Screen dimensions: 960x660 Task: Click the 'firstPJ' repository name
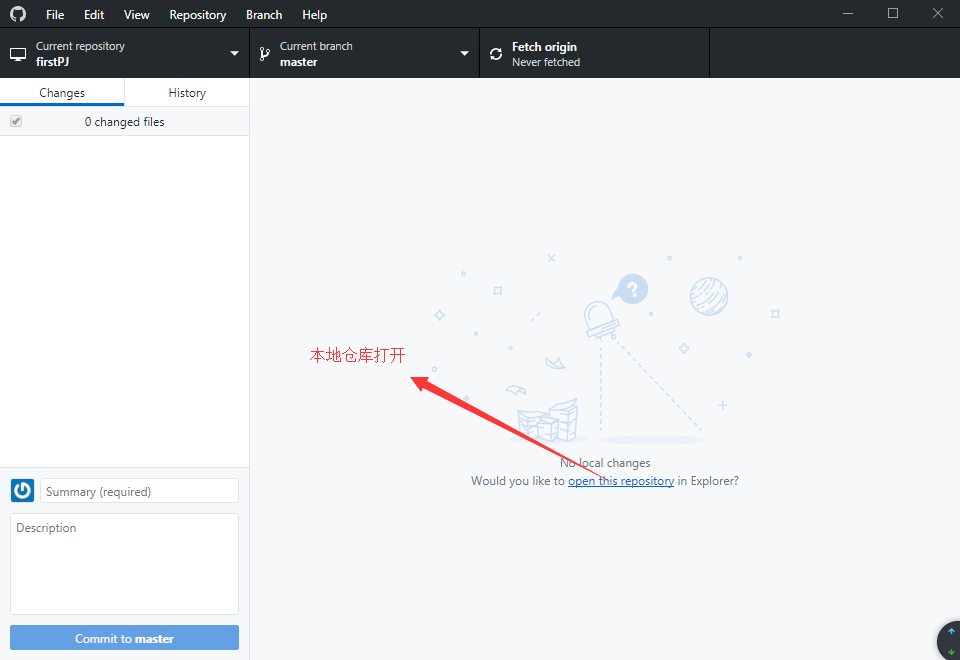pos(53,62)
